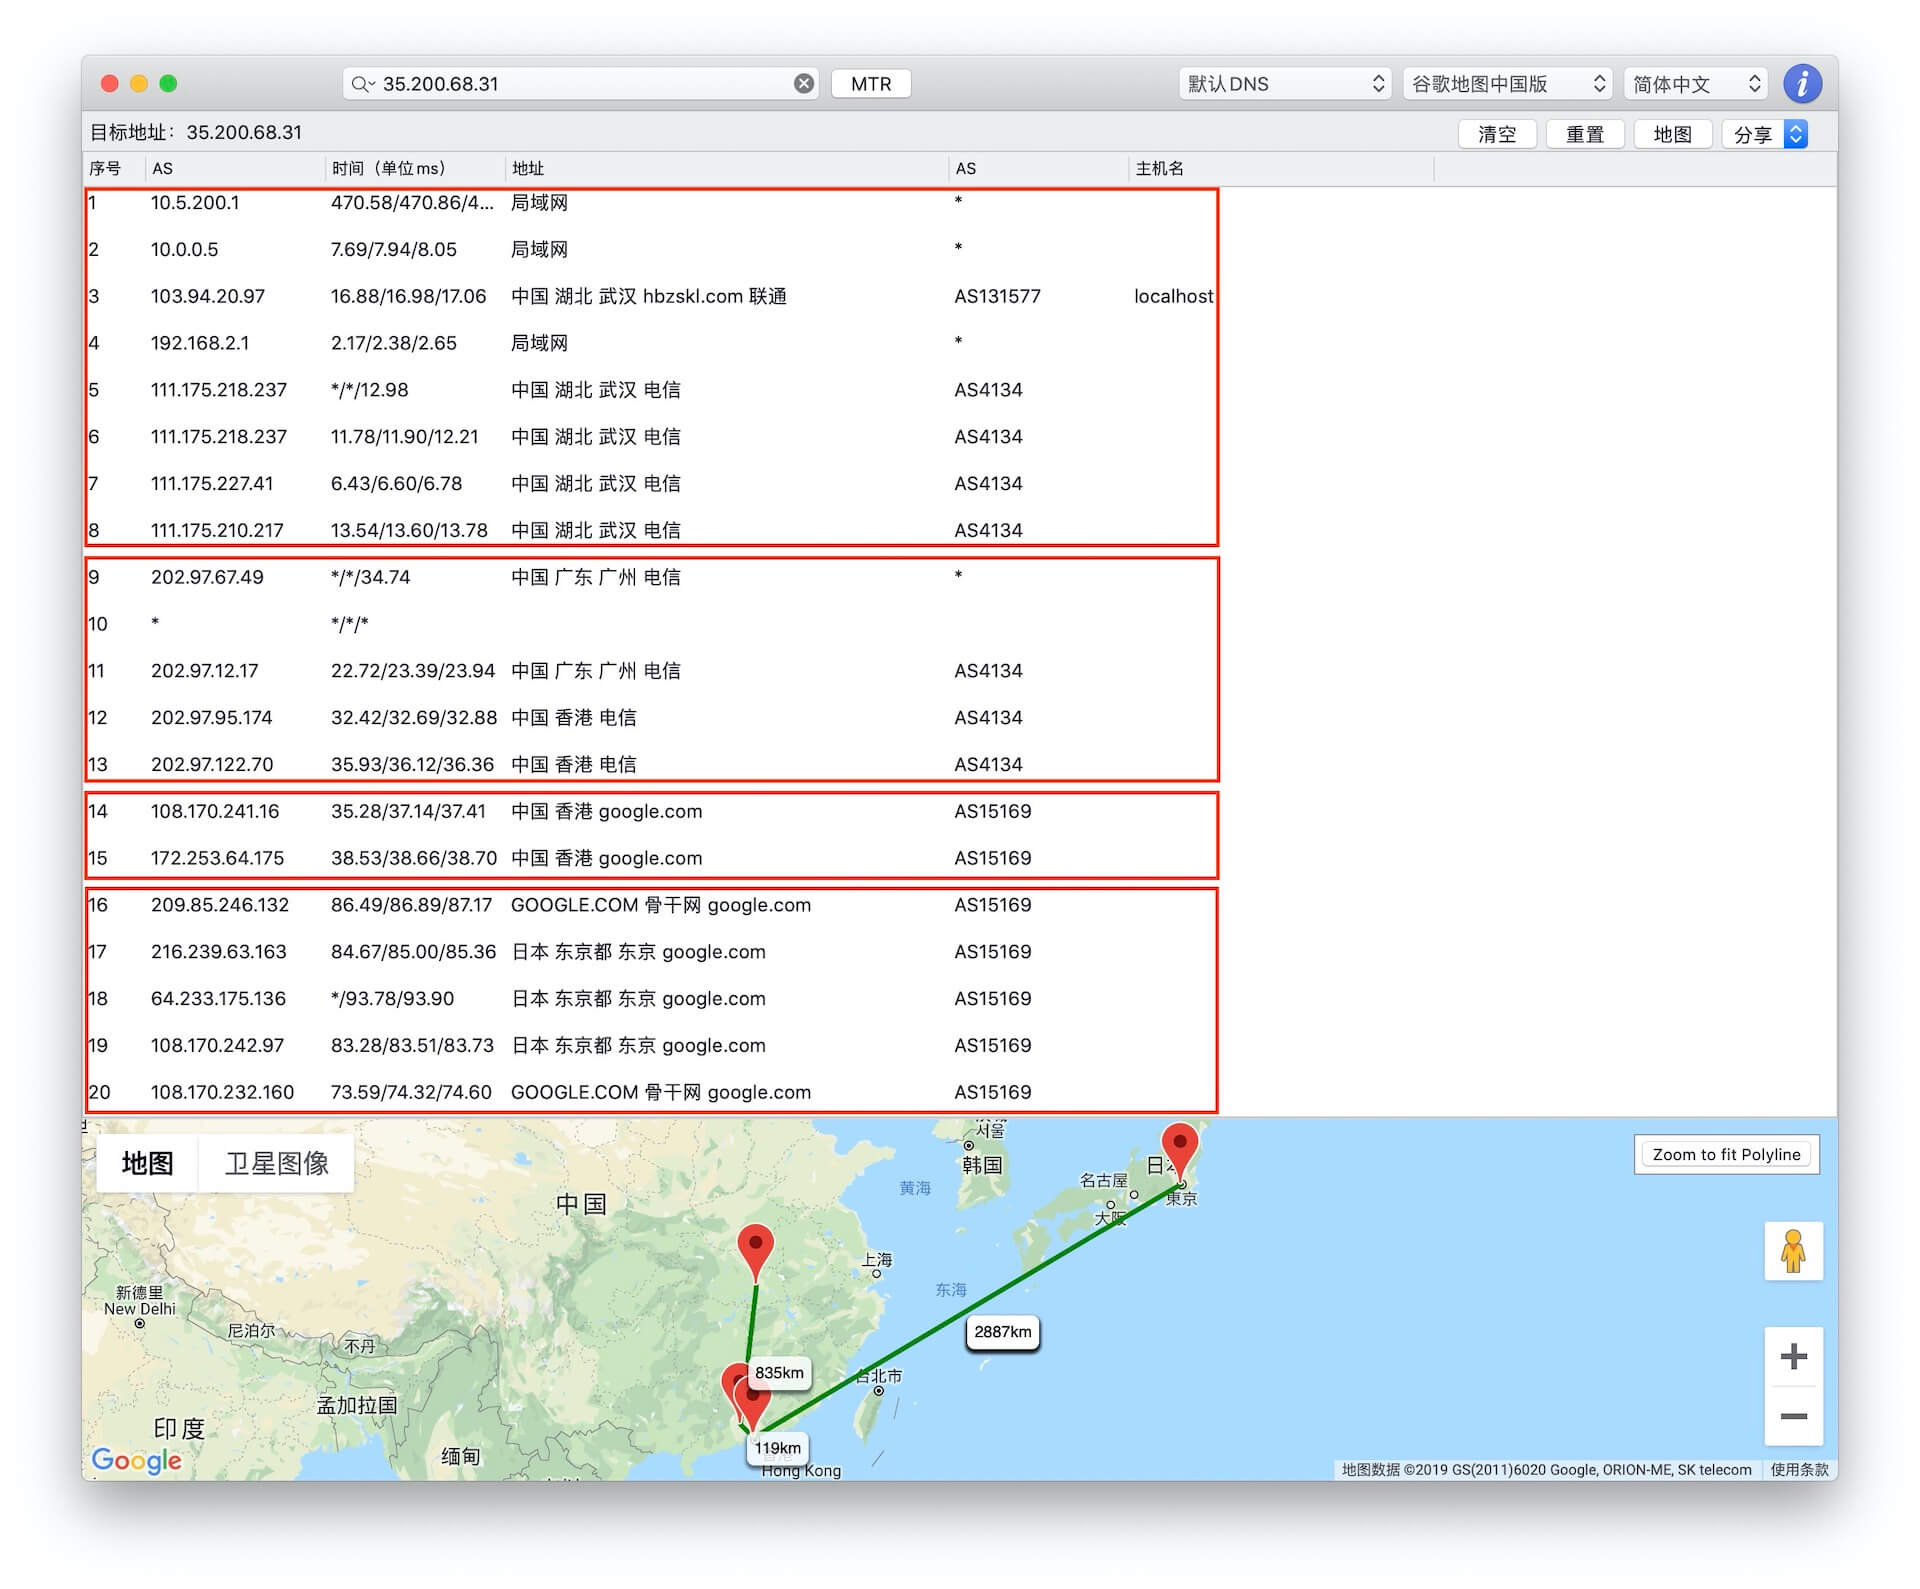
Task: Switch map to 卫星图像 view
Action: point(277,1163)
